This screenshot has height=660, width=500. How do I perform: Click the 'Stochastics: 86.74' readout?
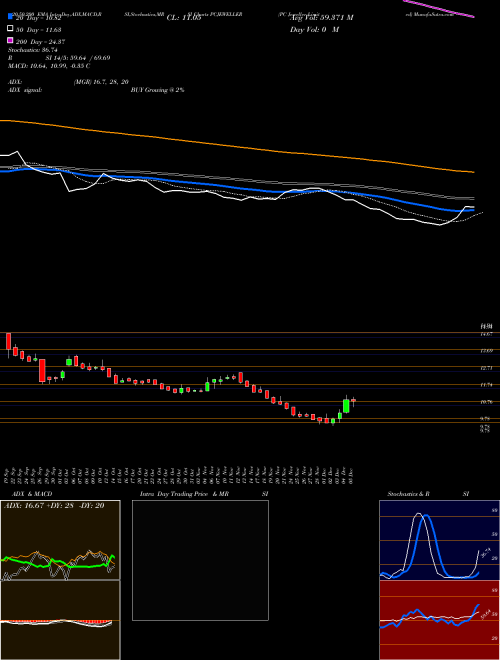(33, 50)
